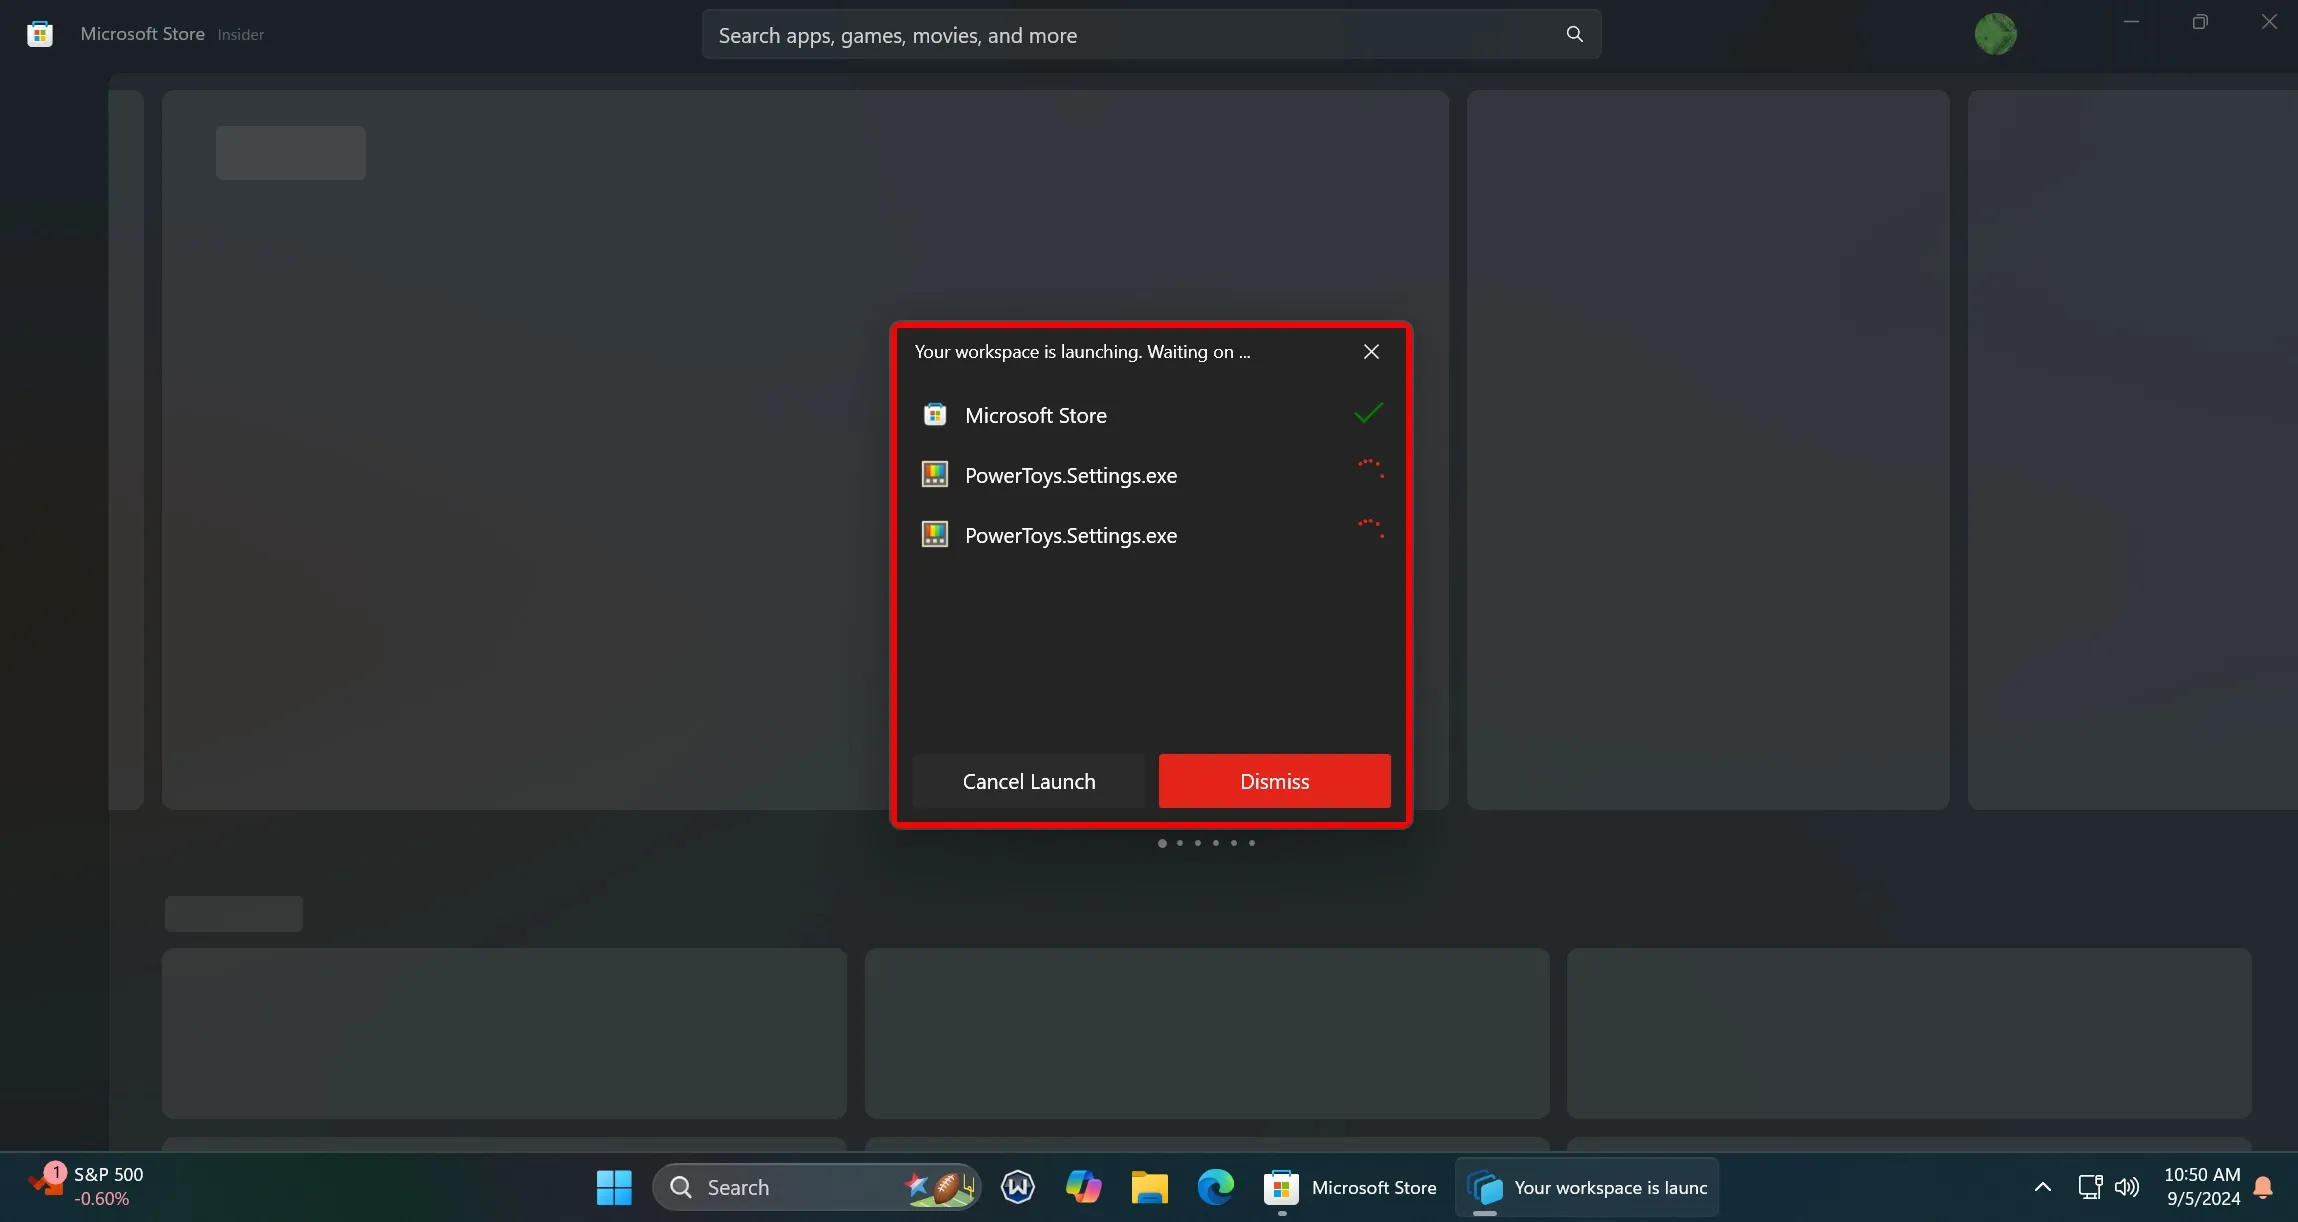The image size is (2298, 1222).
Task: Click the Windows Start menu icon
Action: pos(614,1187)
